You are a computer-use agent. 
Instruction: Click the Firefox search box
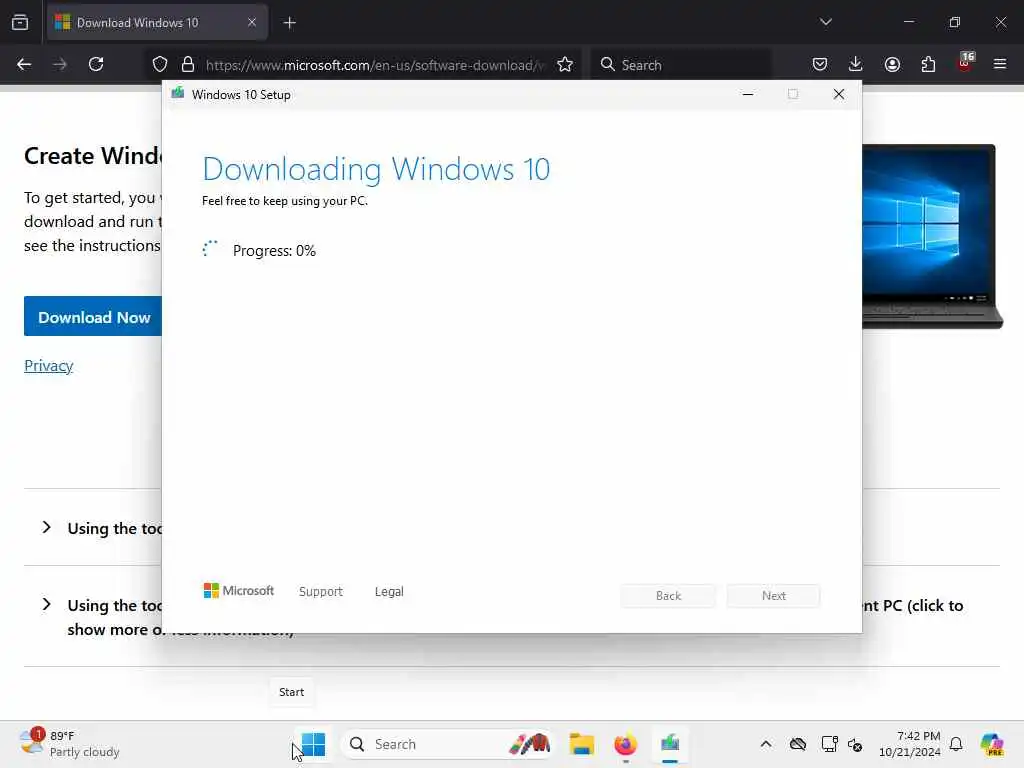coord(681,65)
